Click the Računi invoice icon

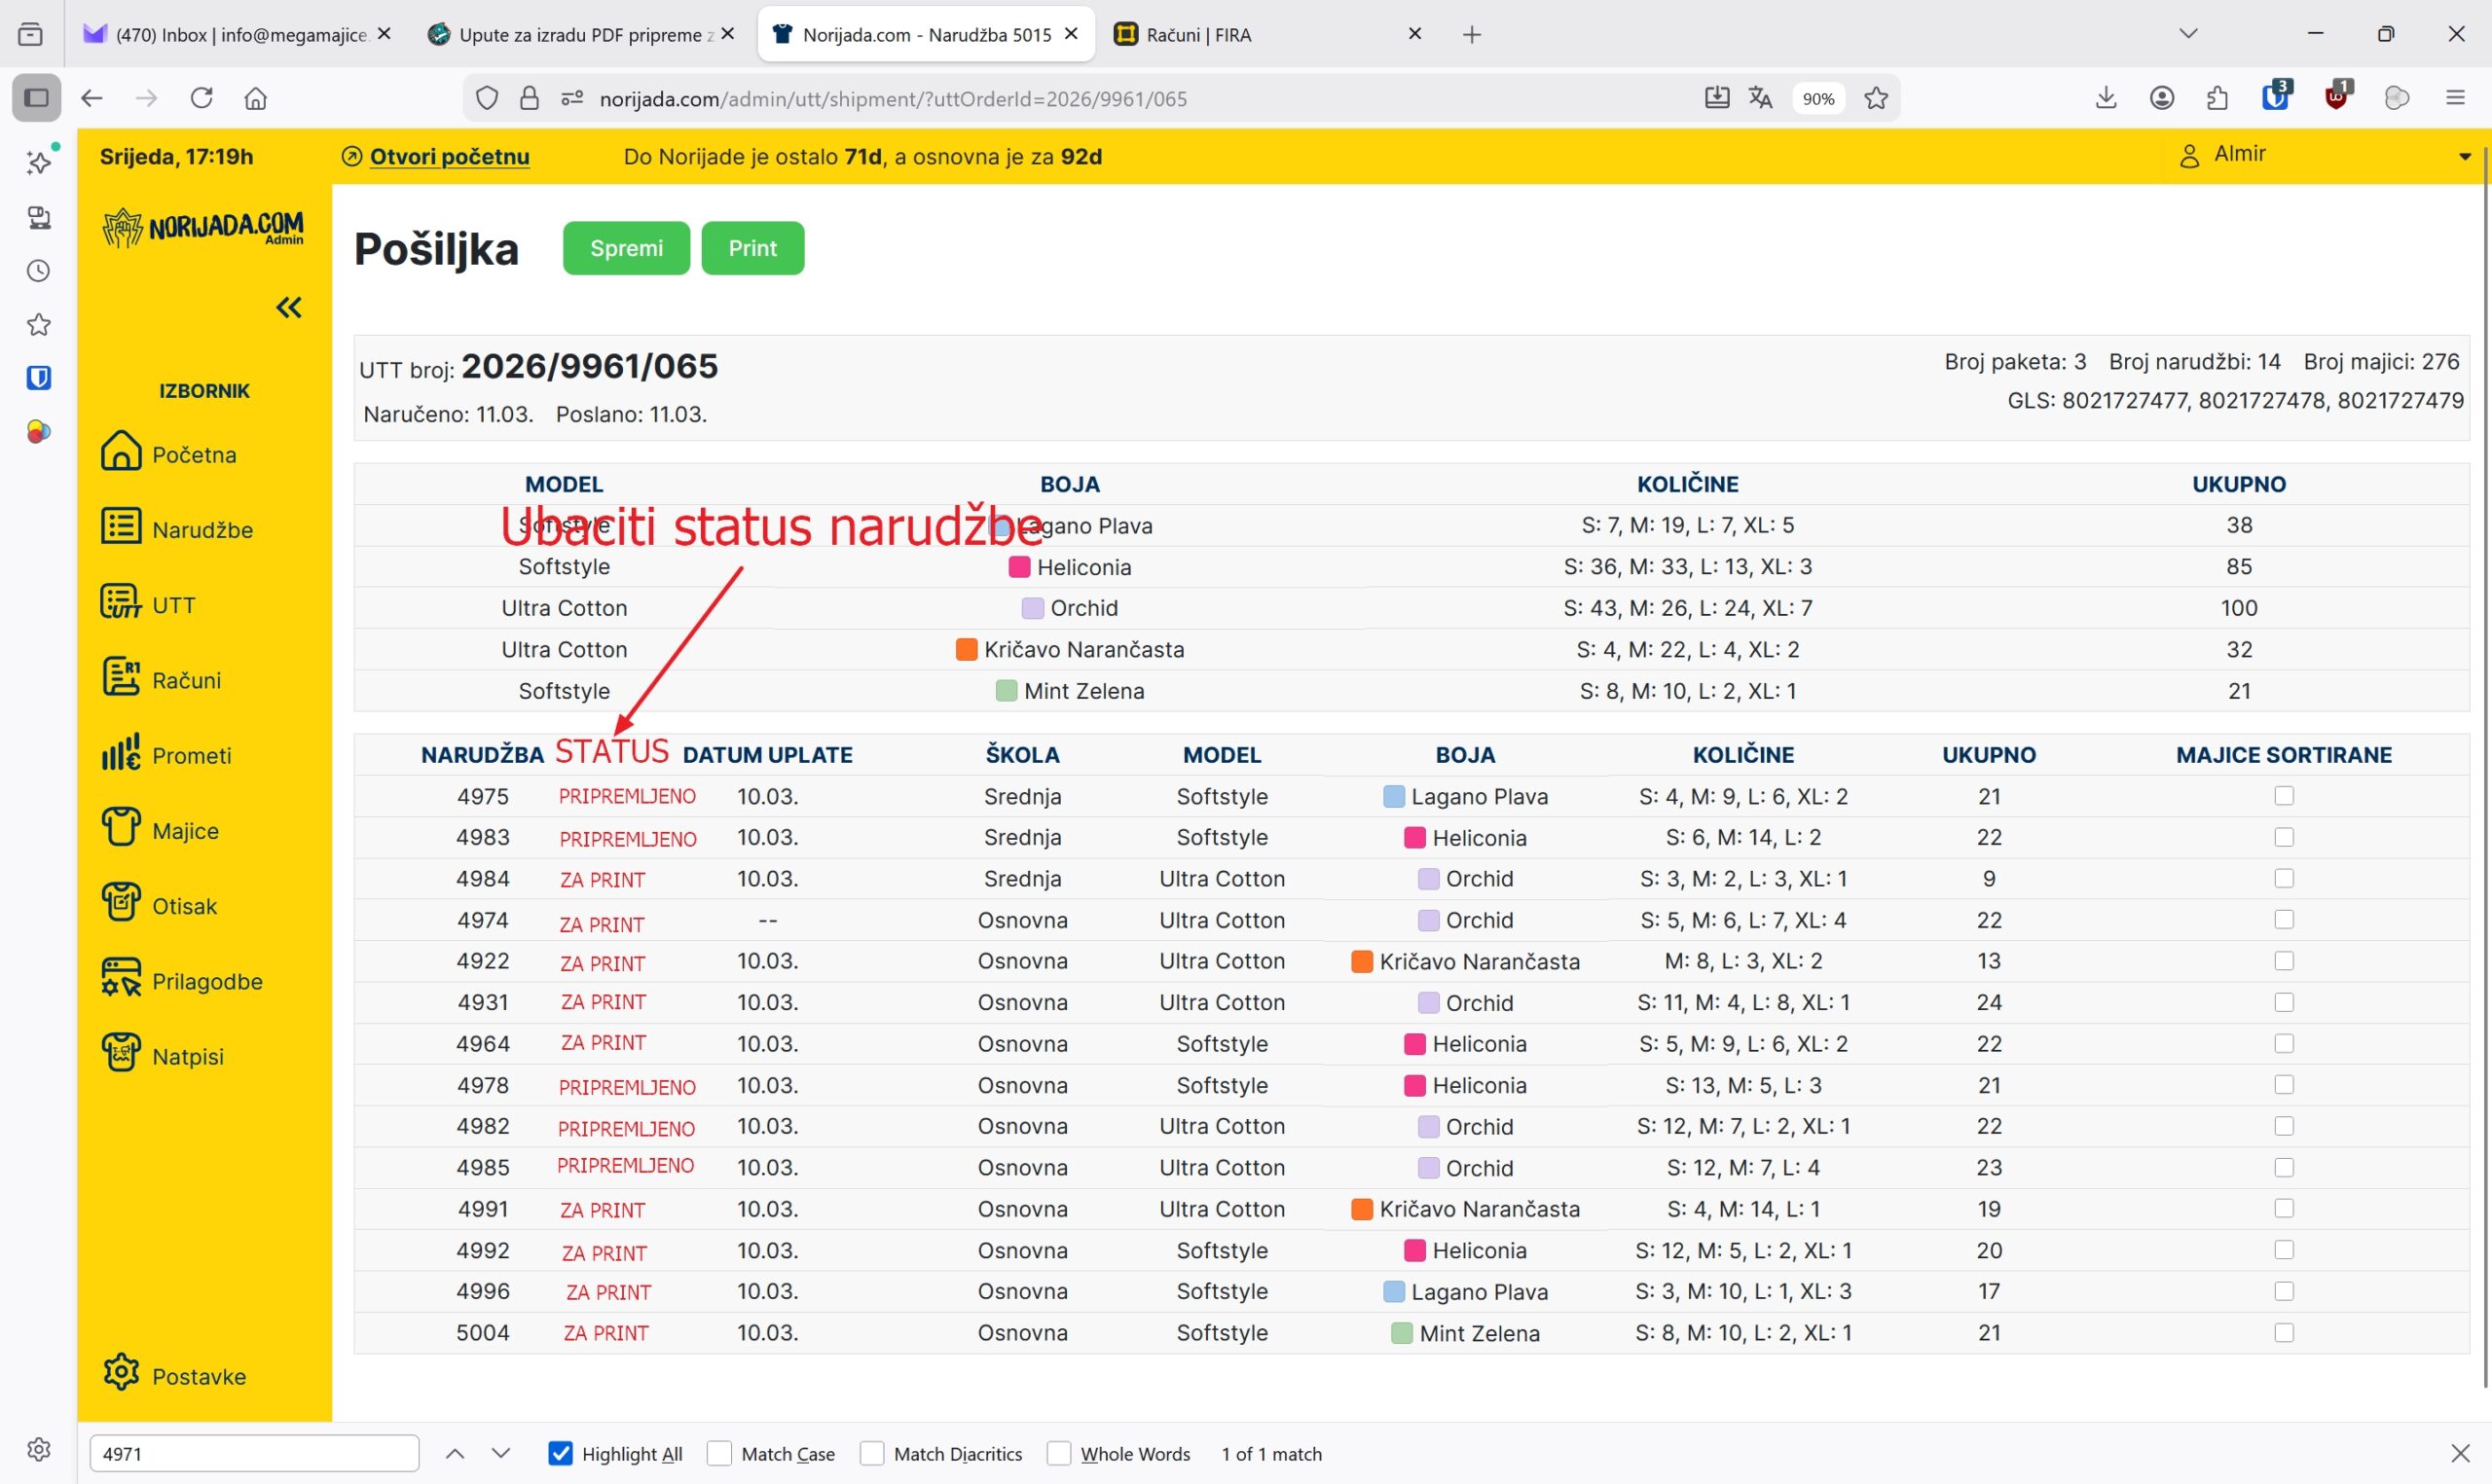[x=121, y=678]
